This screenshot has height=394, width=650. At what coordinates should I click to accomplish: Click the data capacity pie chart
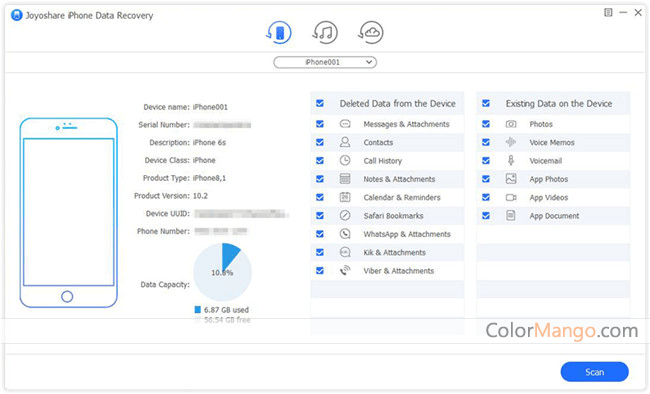click(x=223, y=272)
